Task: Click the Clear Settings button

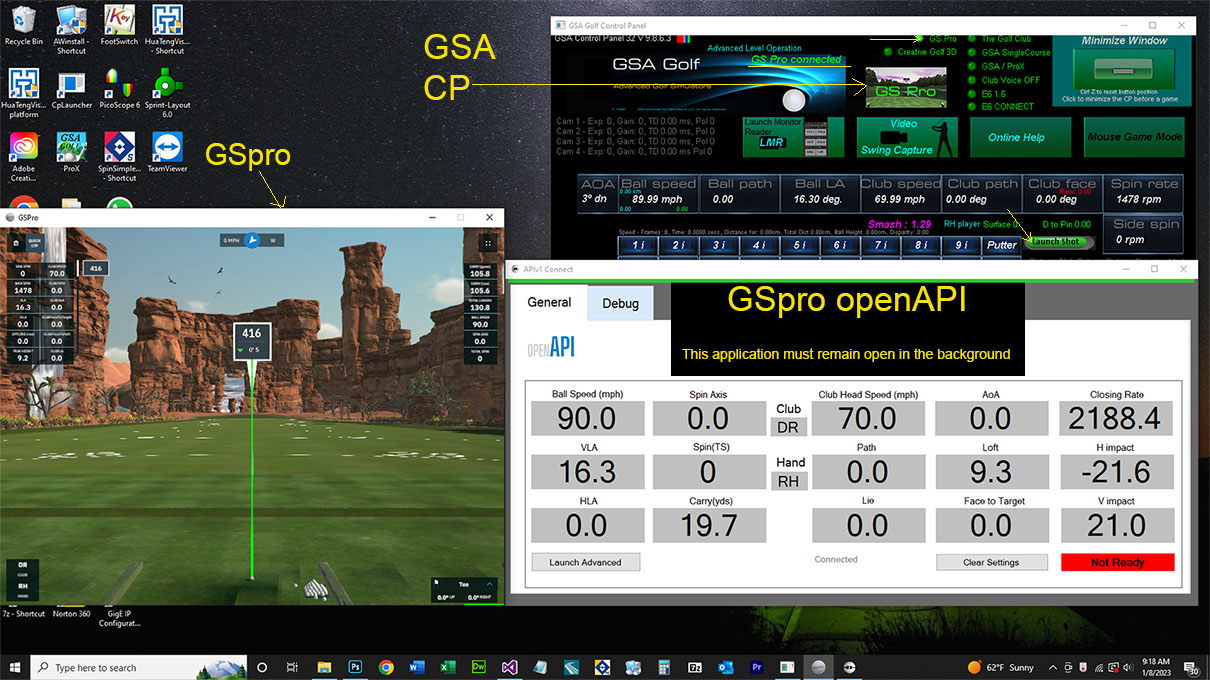Action: point(992,562)
